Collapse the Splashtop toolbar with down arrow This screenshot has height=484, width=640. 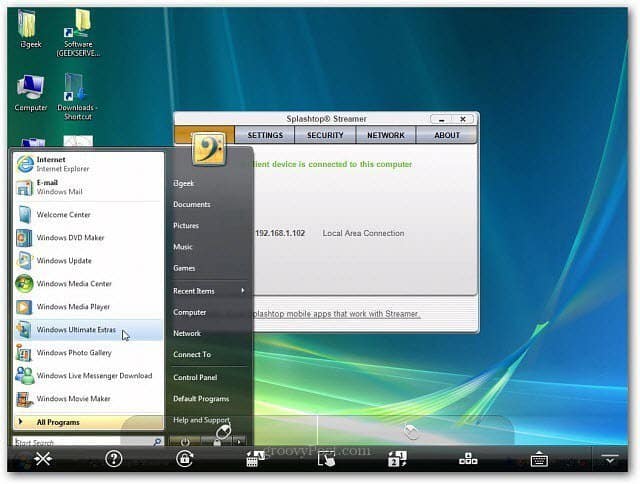tap(610, 458)
